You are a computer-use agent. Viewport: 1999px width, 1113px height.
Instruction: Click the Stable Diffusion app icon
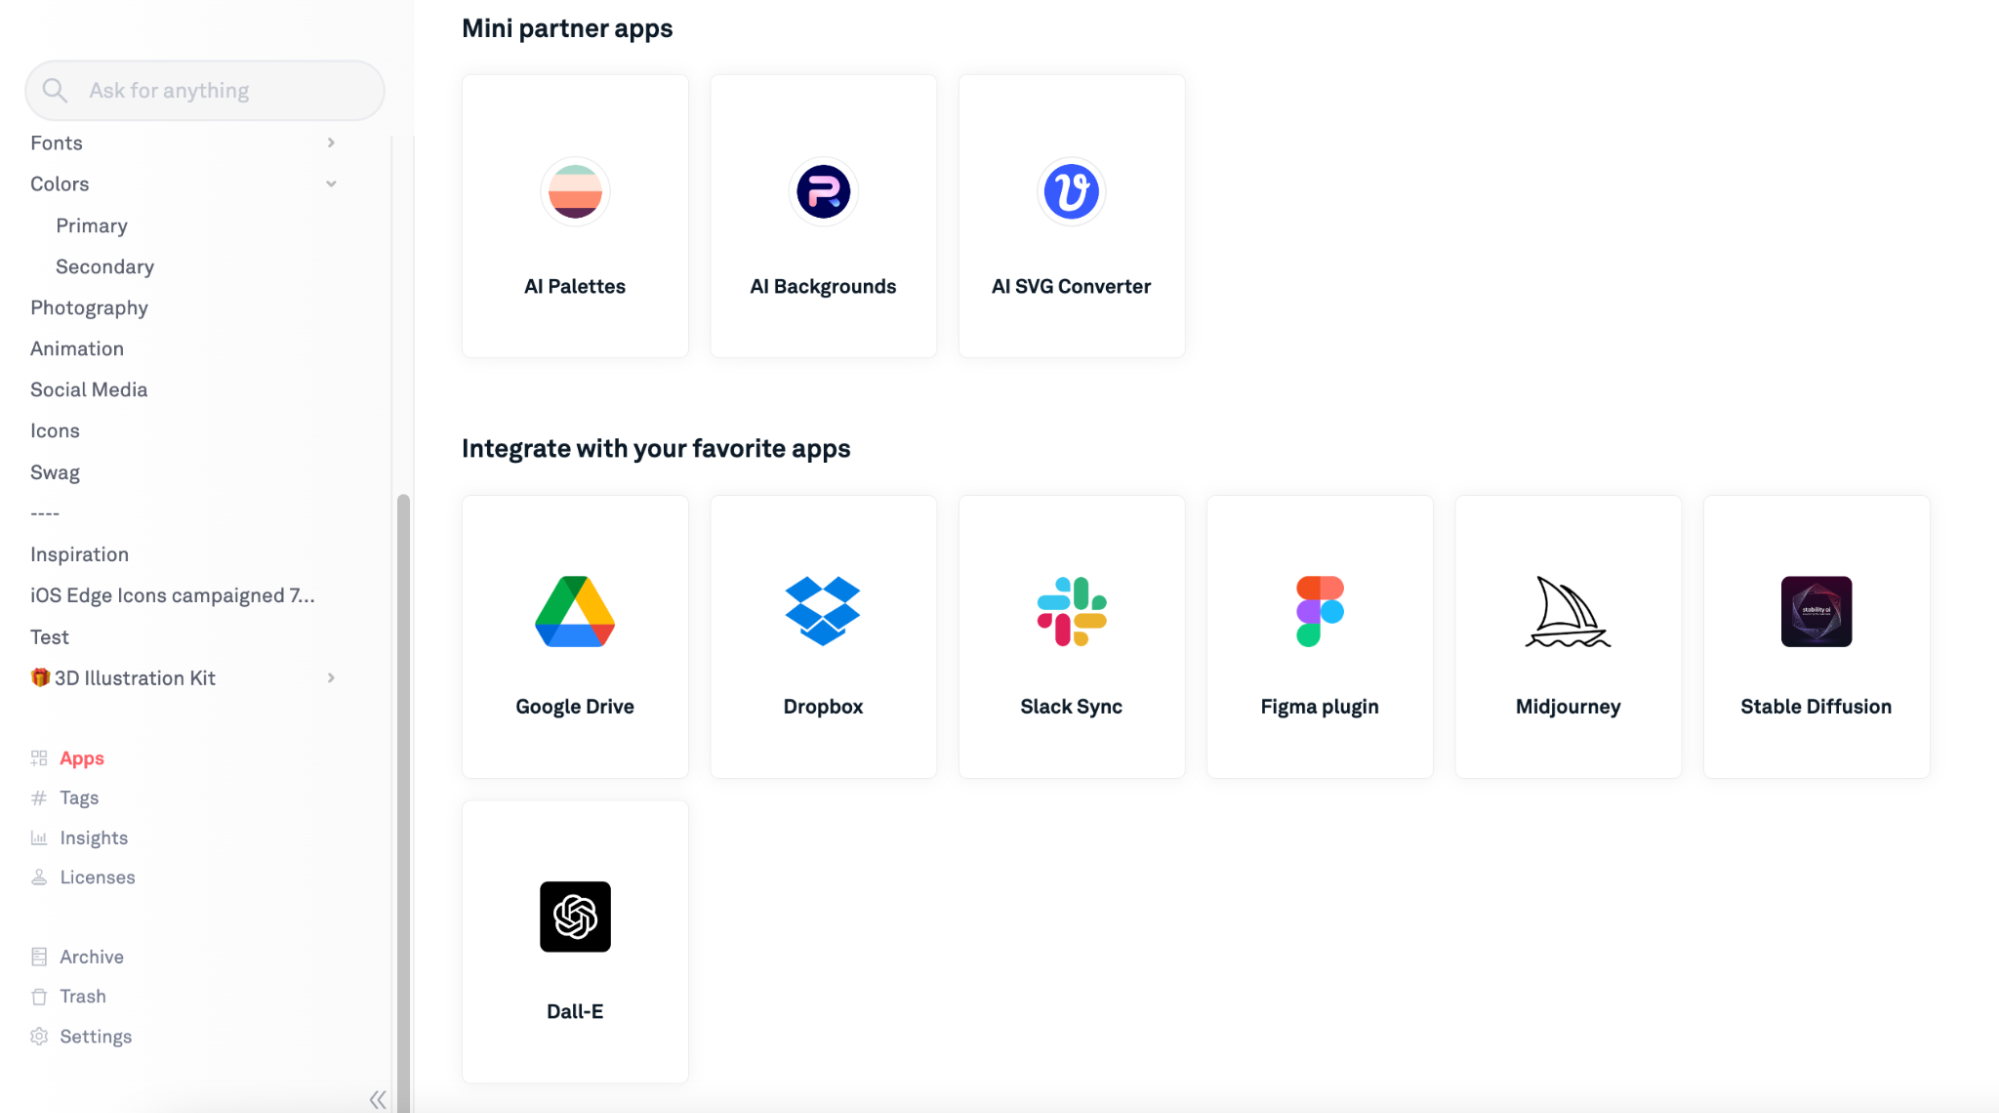(x=1815, y=611)
